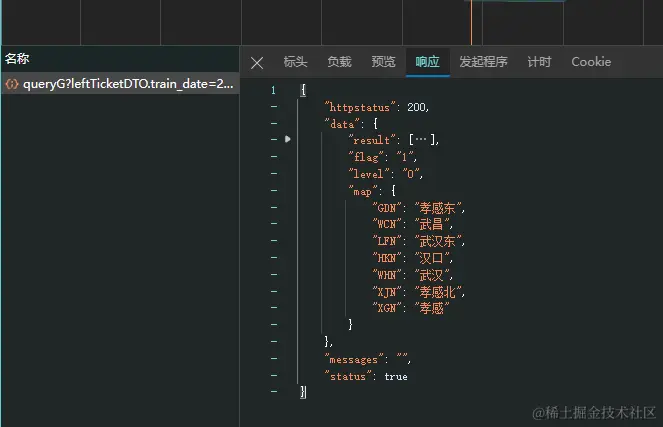Click the "data" key line
663x427 pixels.
[351, 124]
